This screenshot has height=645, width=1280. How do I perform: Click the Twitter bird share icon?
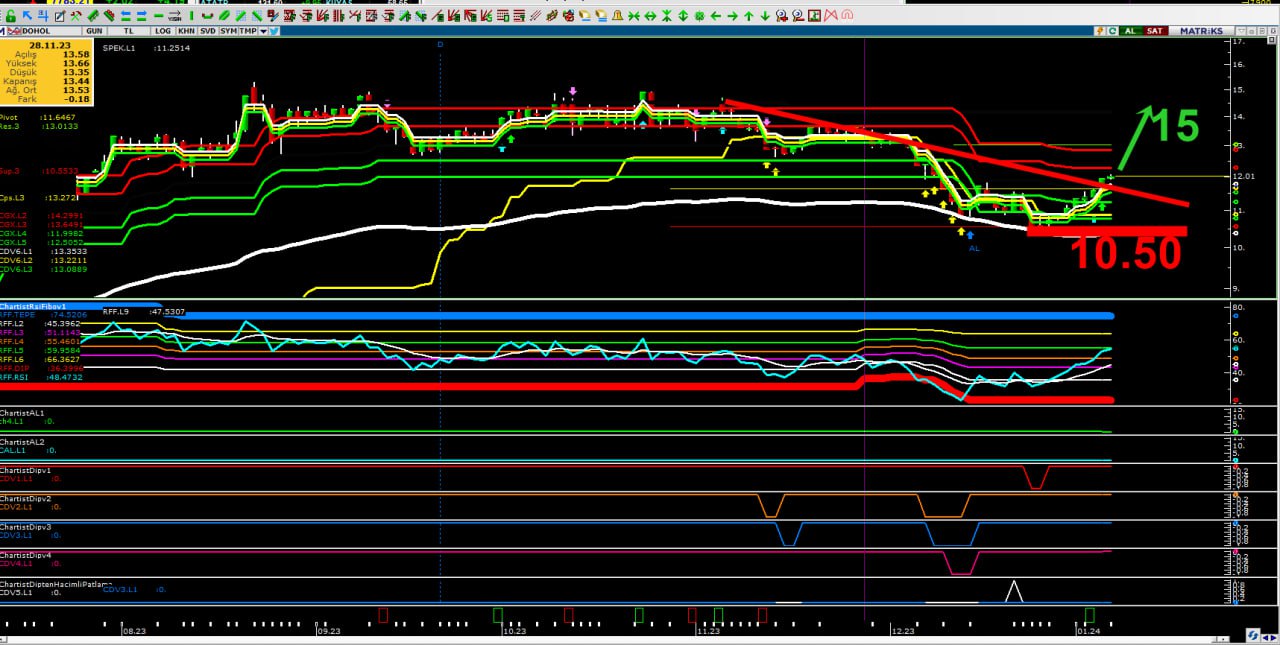point(274,31)
